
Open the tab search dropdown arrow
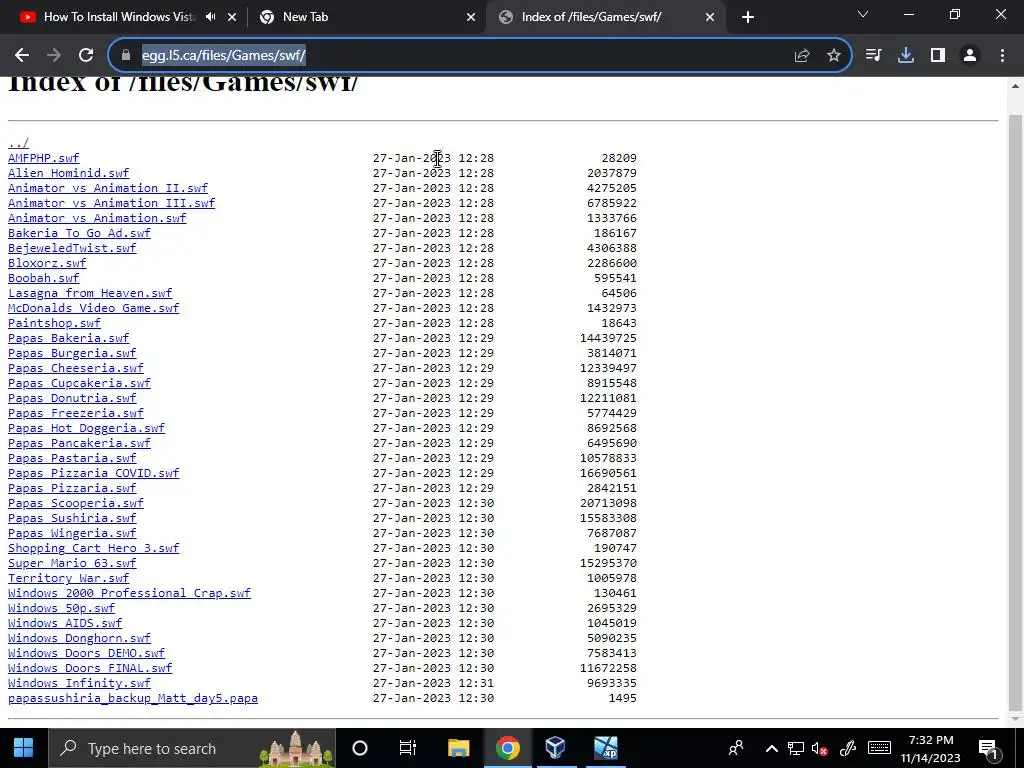click(x=863, y=14)
